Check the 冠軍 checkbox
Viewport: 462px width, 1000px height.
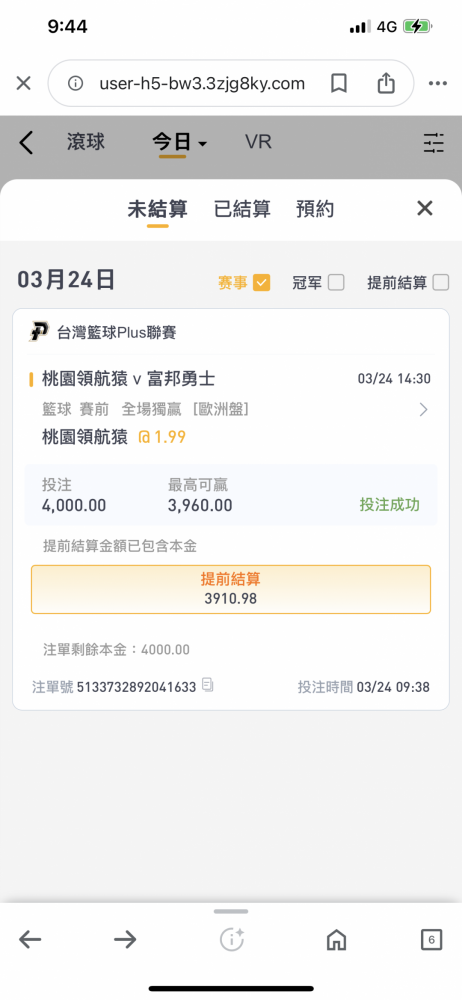tap(336, 283)
